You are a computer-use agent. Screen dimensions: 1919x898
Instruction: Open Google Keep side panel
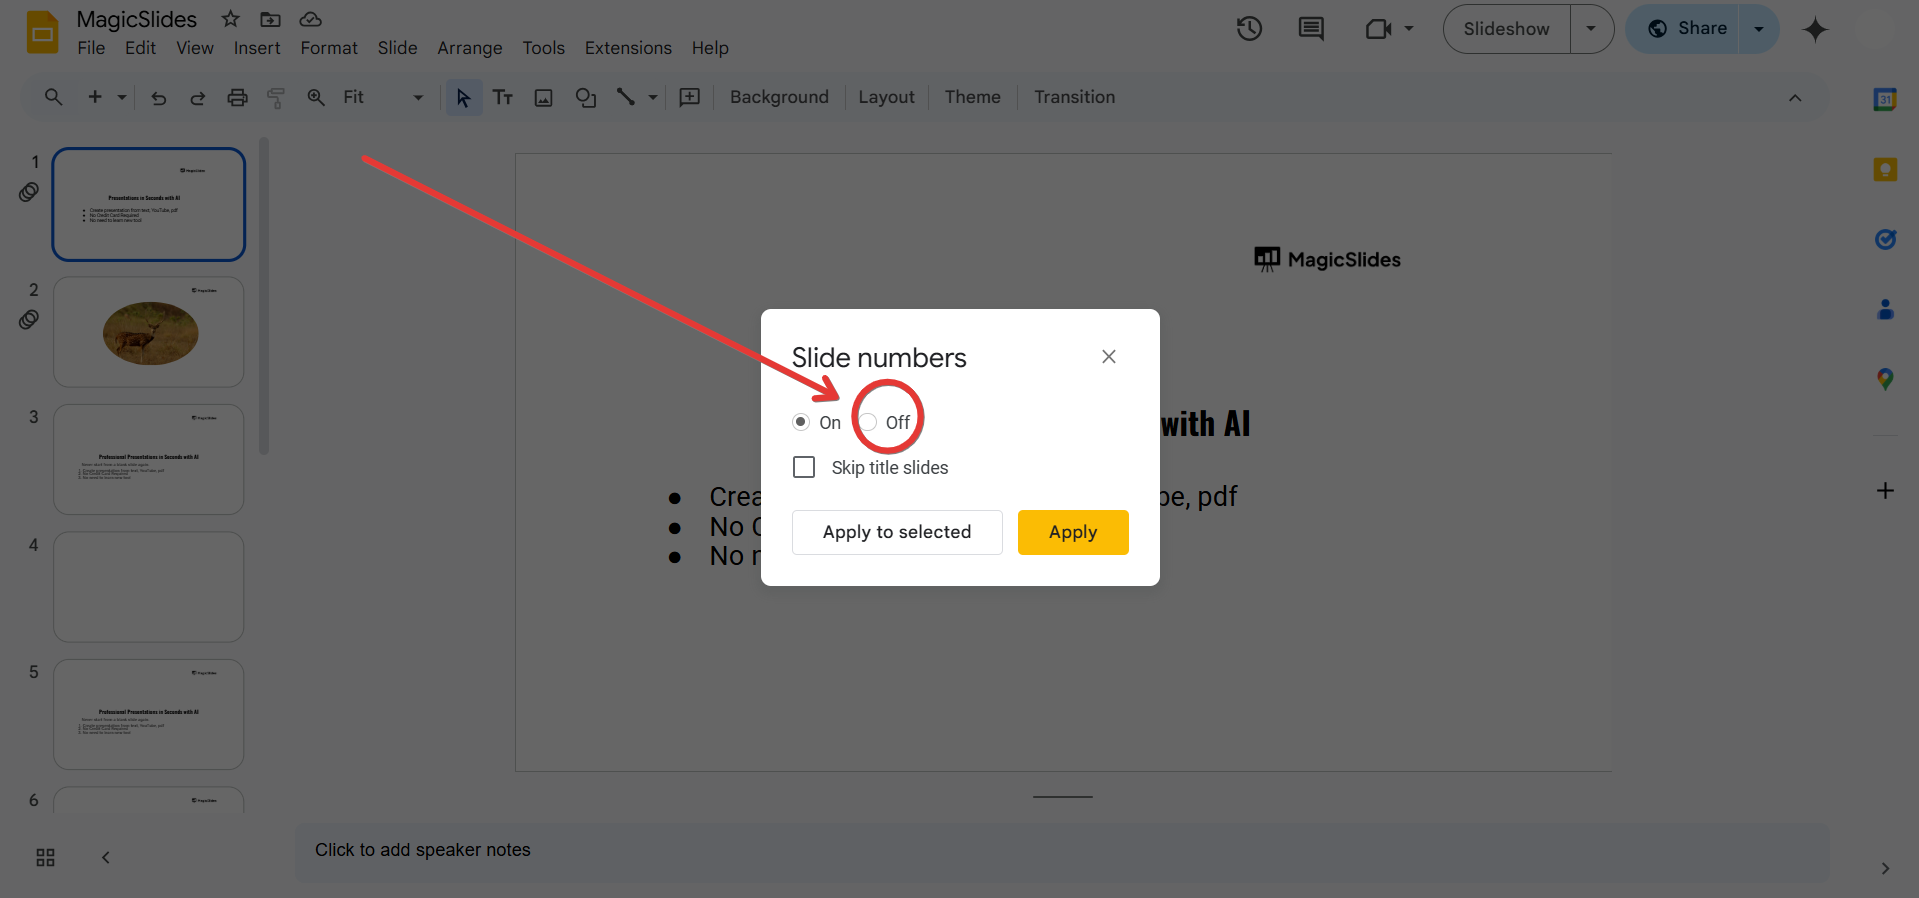[x=1885, y=169]
